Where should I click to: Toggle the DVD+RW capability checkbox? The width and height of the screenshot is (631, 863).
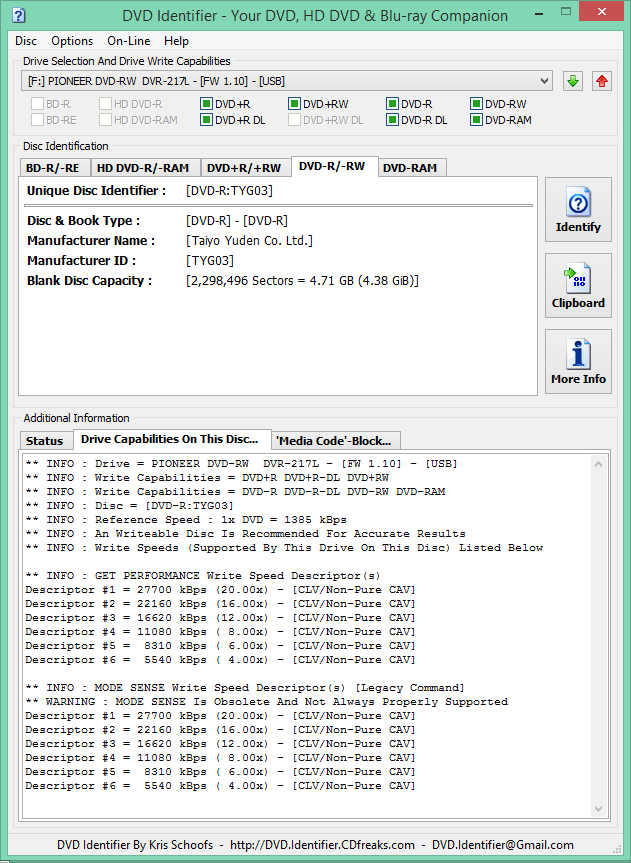tap(294, 103)
